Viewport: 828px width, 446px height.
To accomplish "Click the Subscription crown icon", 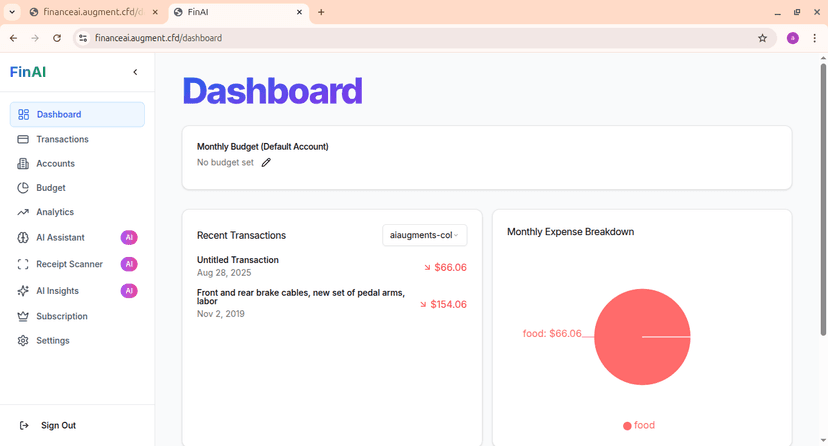I will [x=24, y=316].
